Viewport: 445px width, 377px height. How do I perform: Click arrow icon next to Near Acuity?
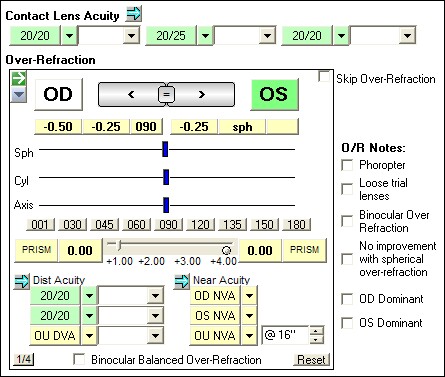(x=182, y=282)
